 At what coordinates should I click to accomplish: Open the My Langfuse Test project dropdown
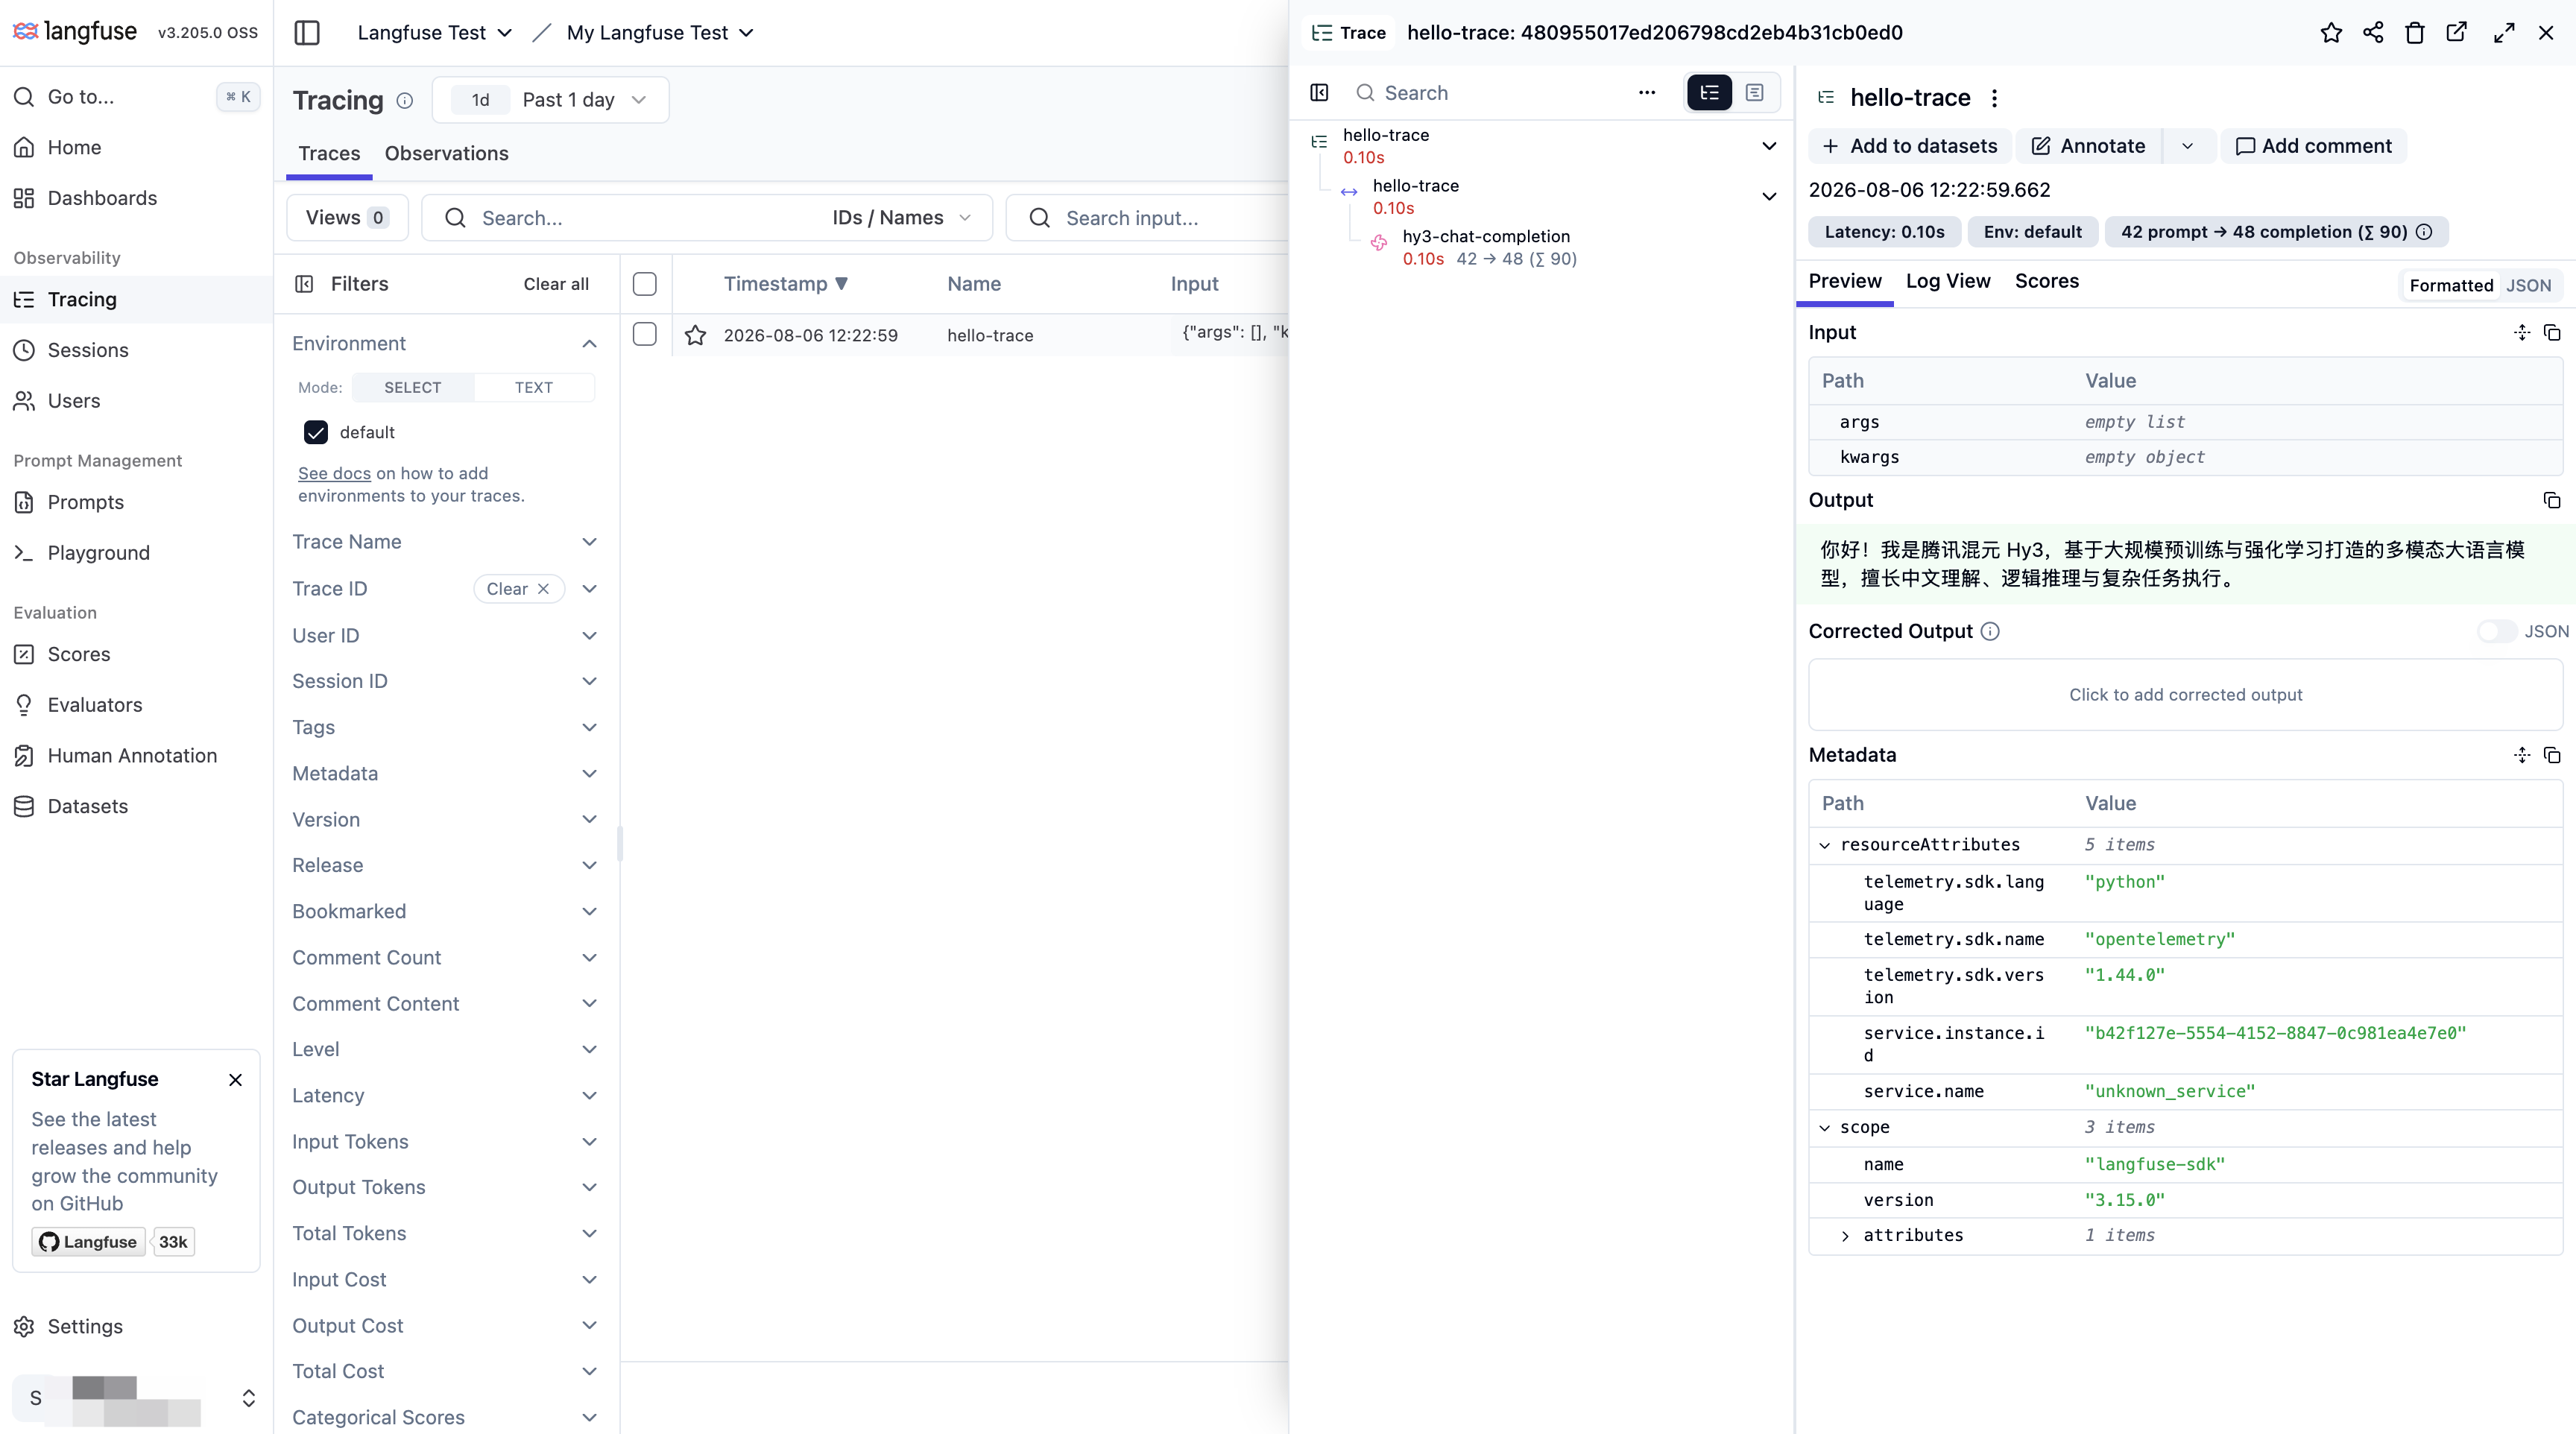coord(660,33)
